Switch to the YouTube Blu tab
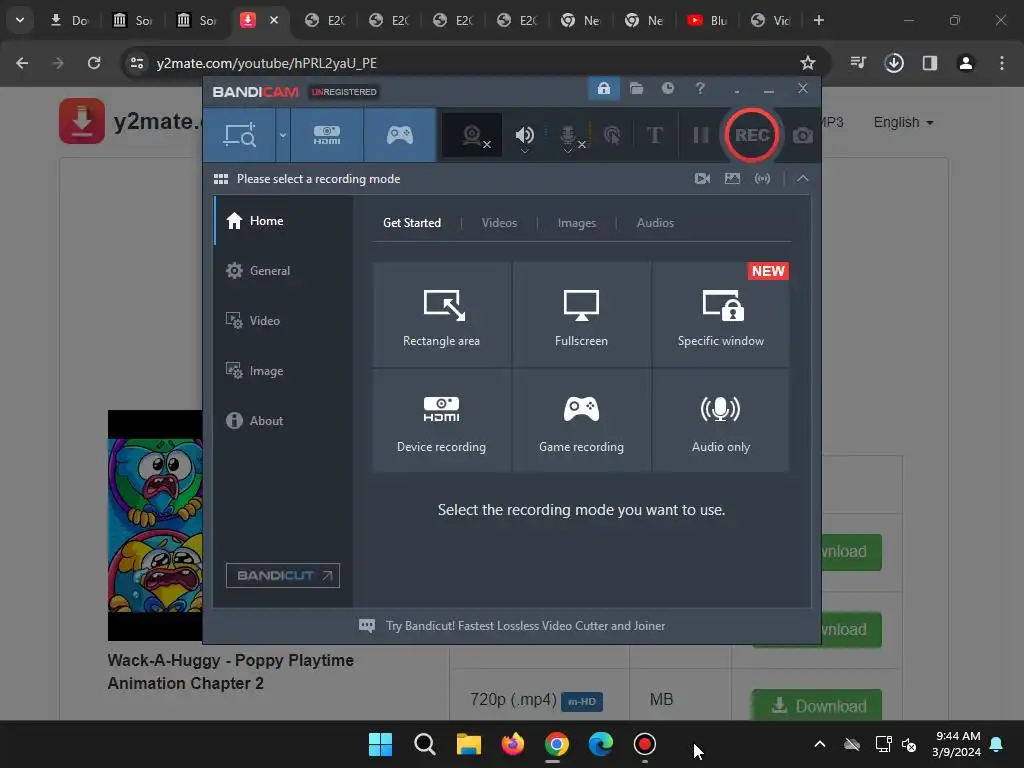Screen dimensions: 1024x768 click(707, 20)
